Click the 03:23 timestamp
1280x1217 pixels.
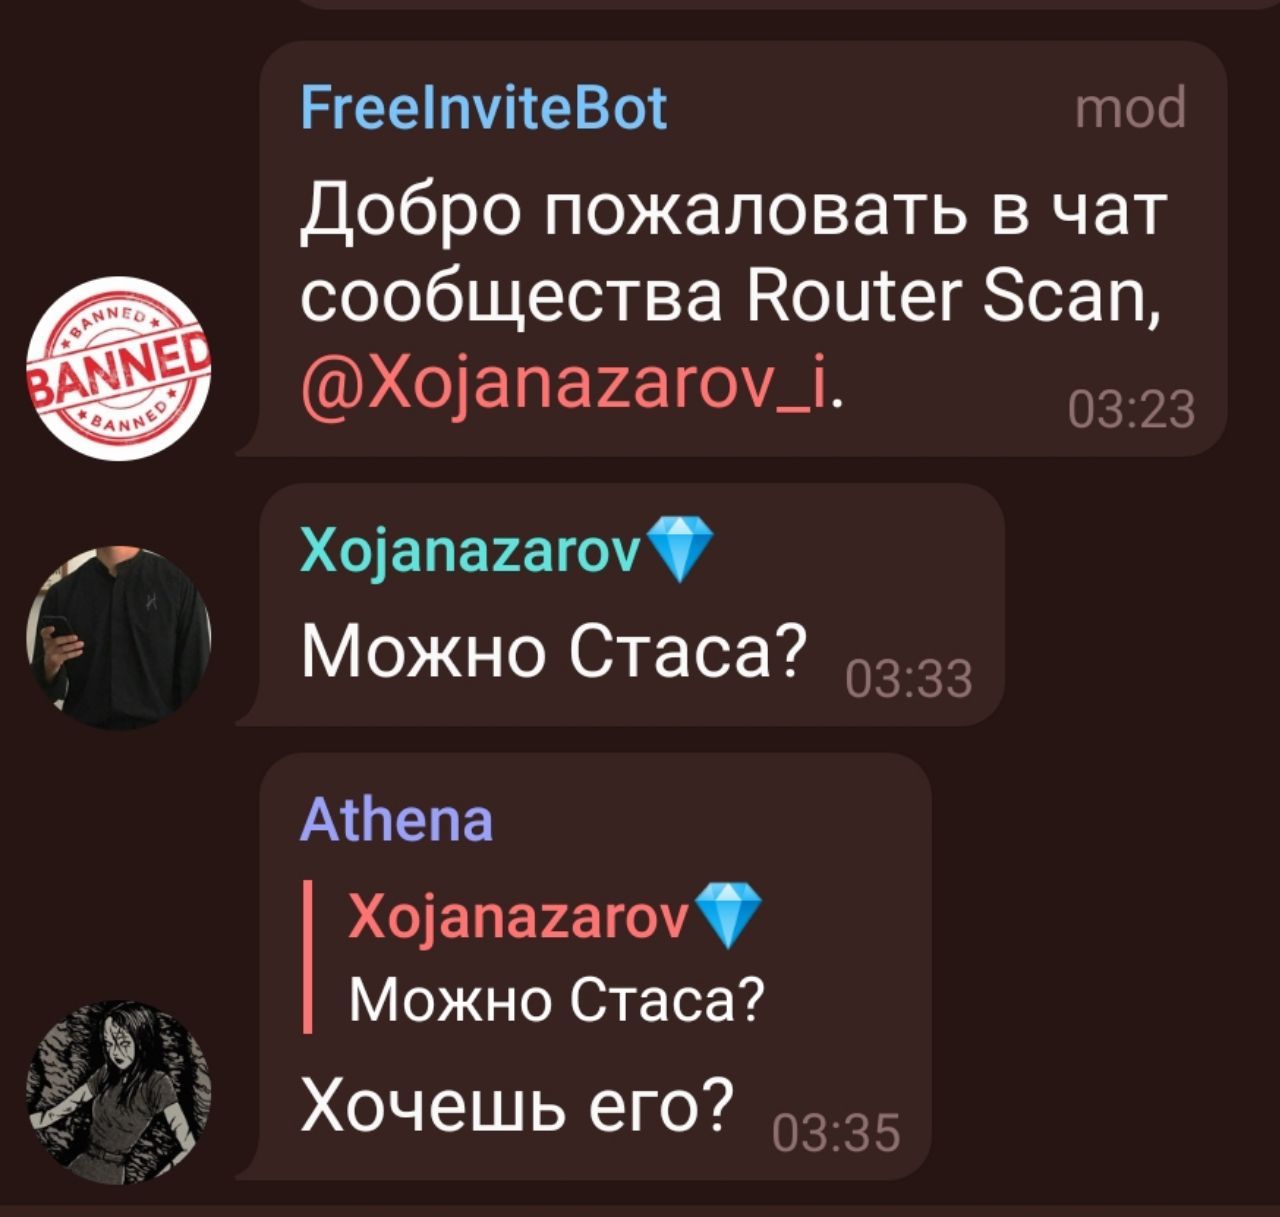tap(1132, 410)
